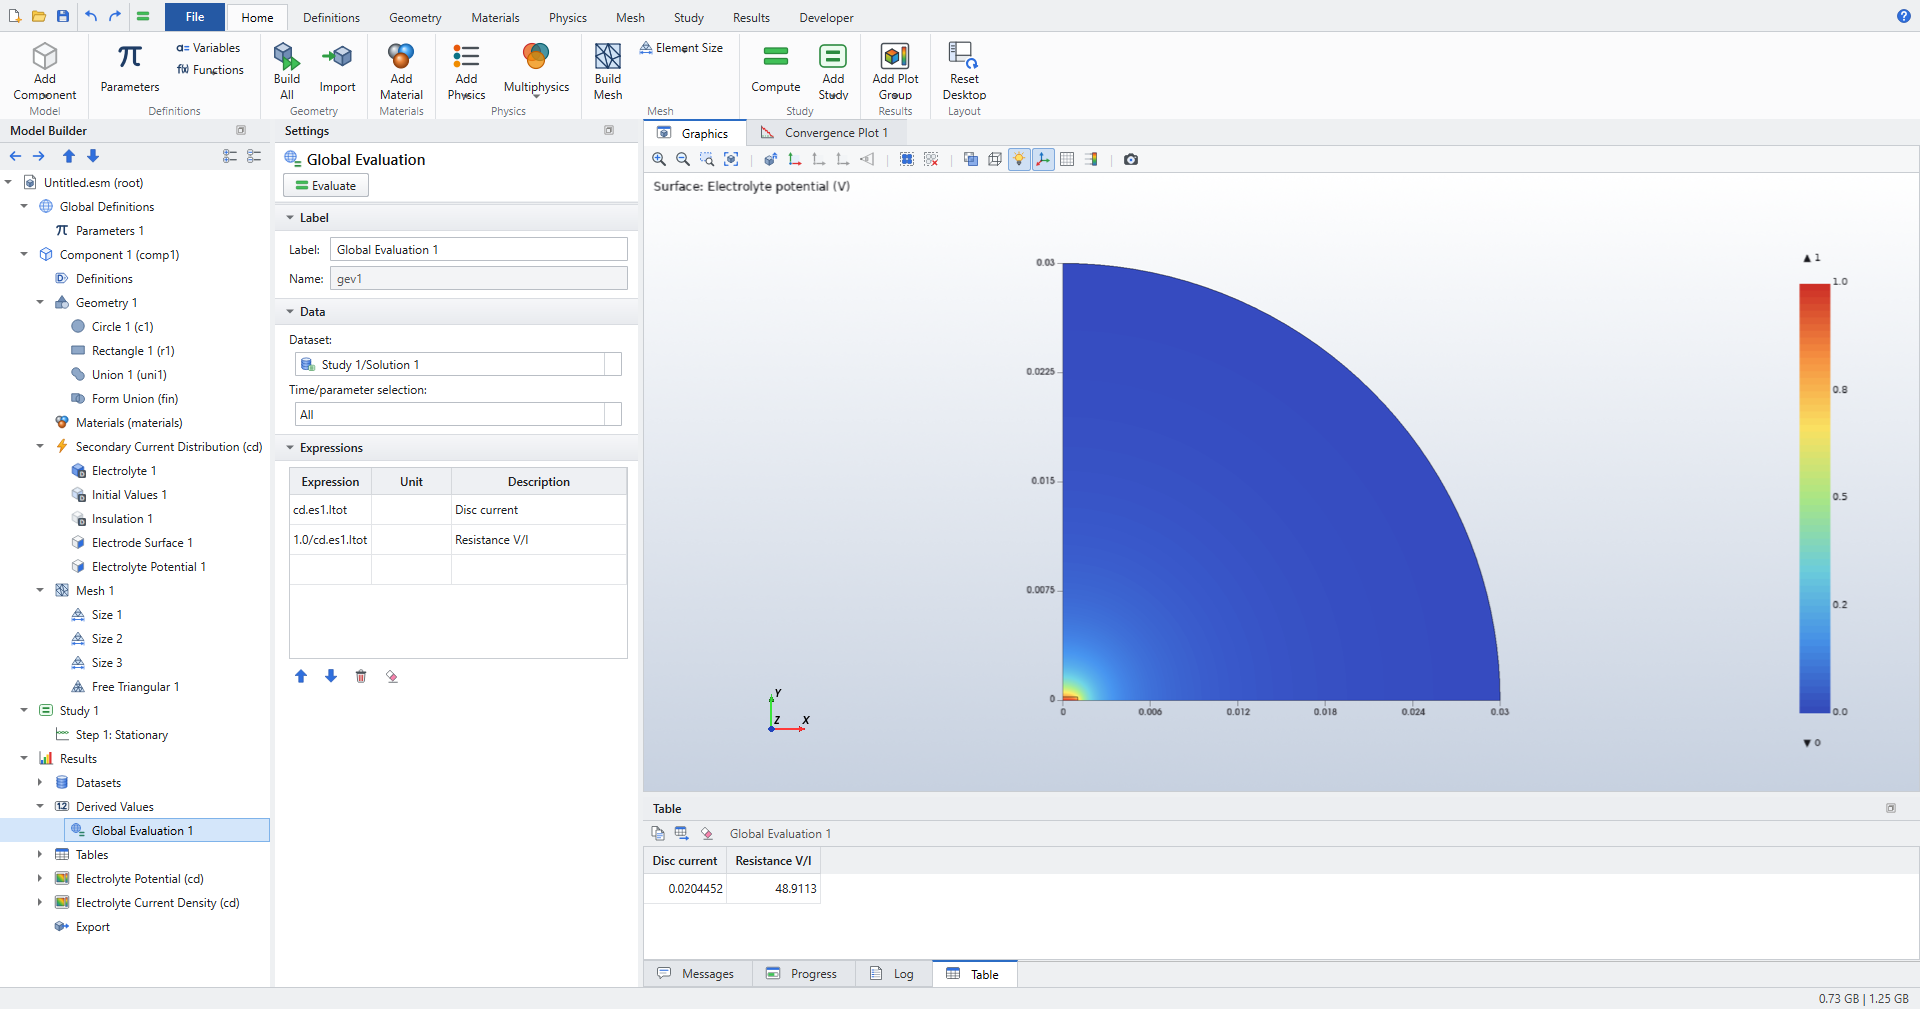Click the rainbow color legend bar
1920x1009 pixels.
[x=1814, y=498]
